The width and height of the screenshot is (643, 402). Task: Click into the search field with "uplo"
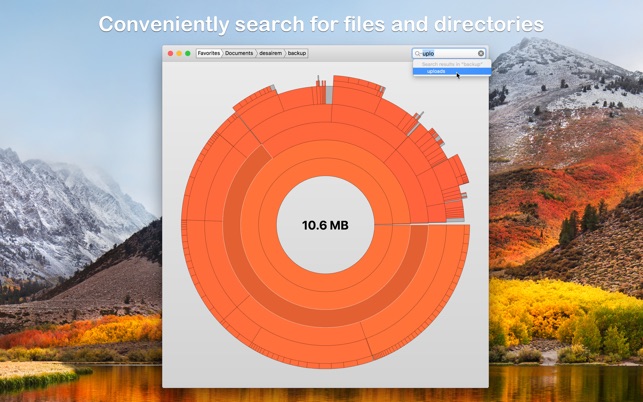click(x=450, y=53)
